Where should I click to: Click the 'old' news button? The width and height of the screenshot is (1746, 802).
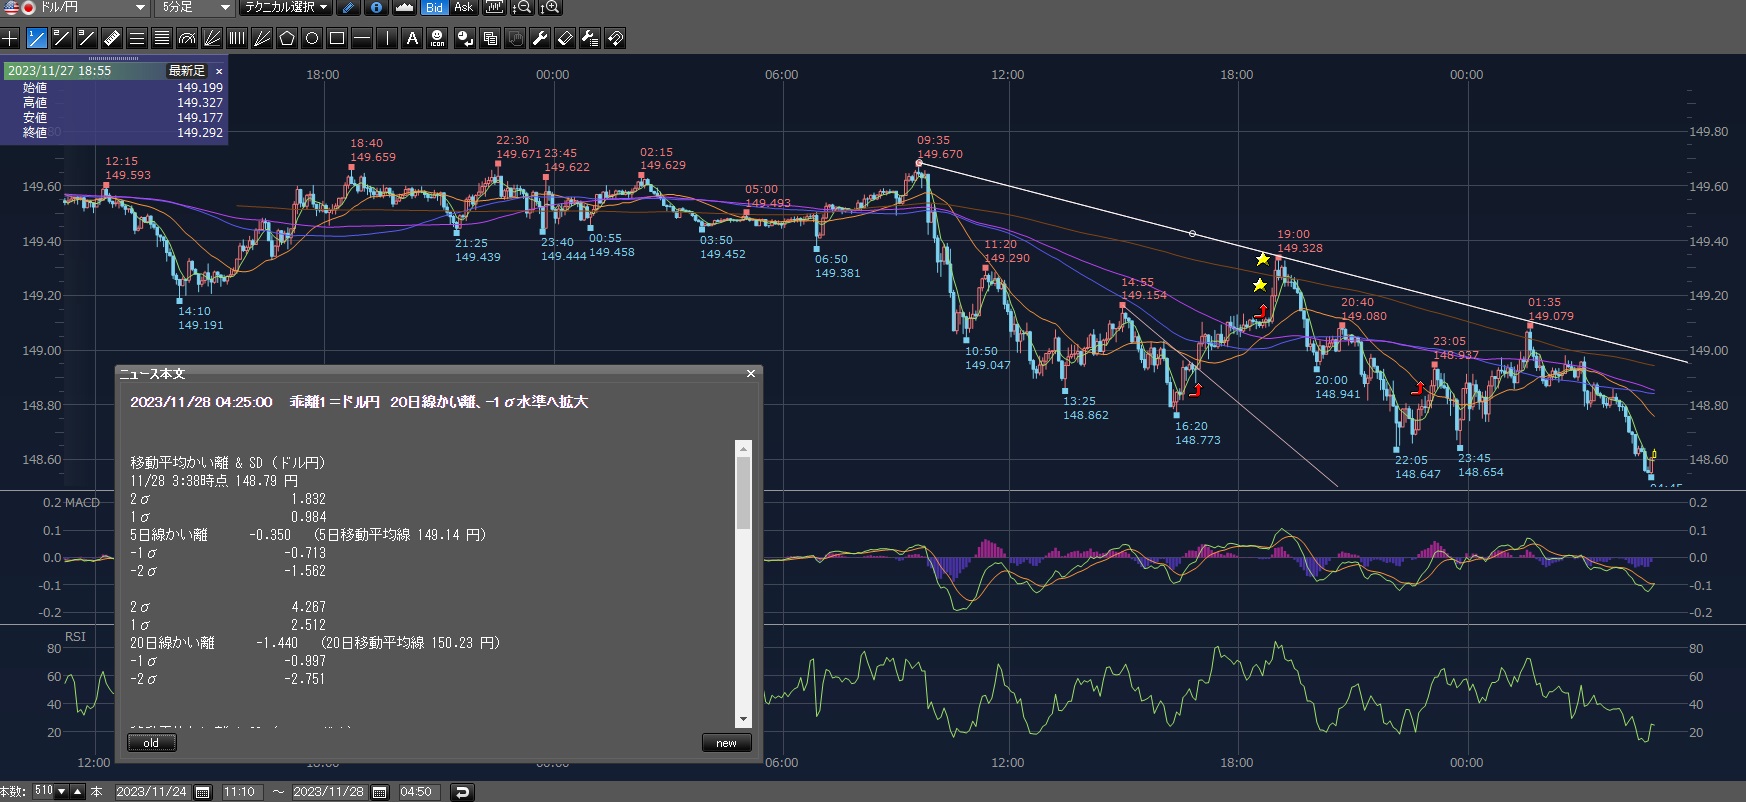[x=151, y=743]
